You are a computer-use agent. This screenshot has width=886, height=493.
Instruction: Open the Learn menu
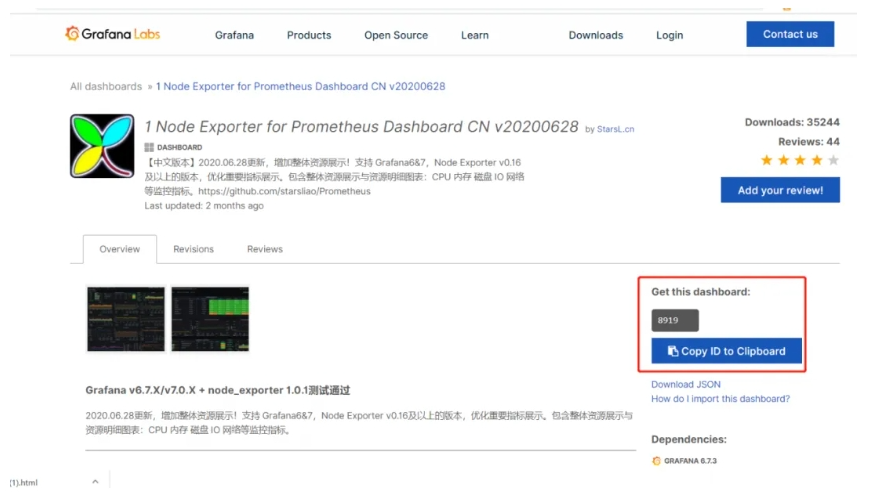475,35
